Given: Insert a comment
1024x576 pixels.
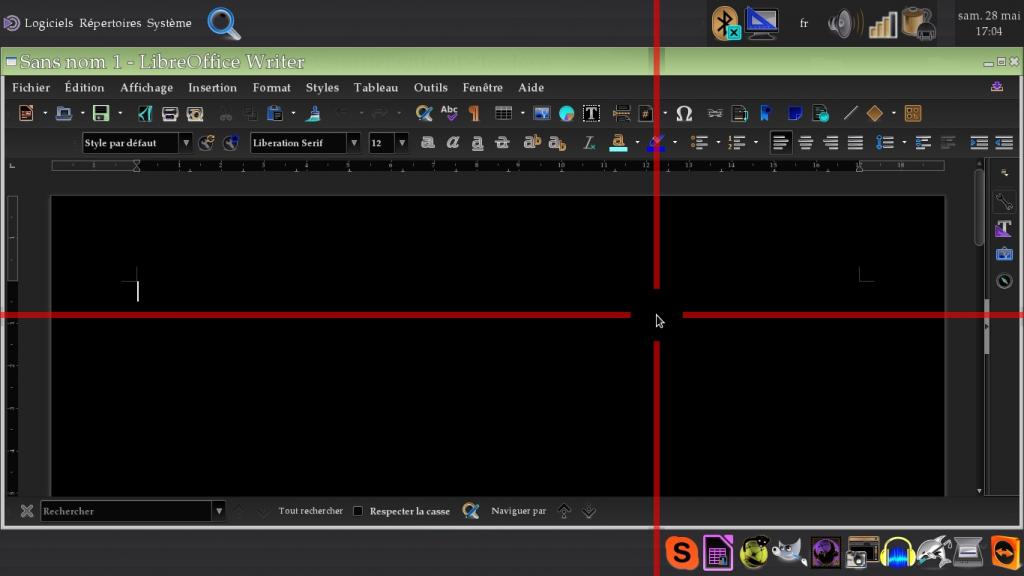Looking at the screenshot, I should tap(795, 114).
